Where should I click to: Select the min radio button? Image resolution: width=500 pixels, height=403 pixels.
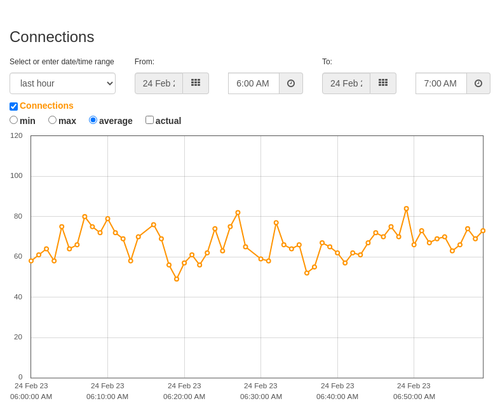tap(14, 120)
